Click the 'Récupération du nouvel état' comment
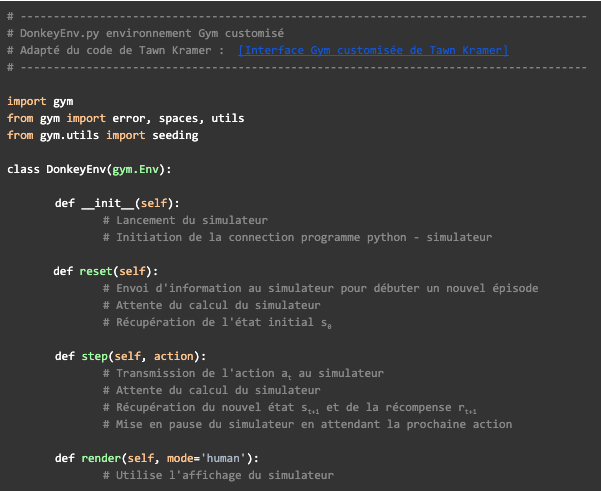The image size is (601, 491). [292, 407]
